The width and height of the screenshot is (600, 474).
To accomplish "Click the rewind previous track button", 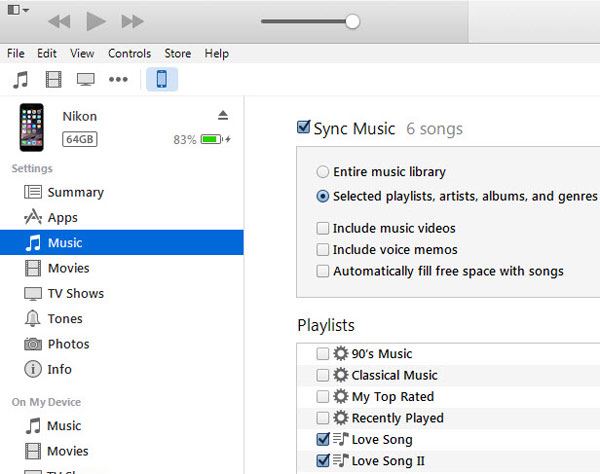I will point(59,21).
